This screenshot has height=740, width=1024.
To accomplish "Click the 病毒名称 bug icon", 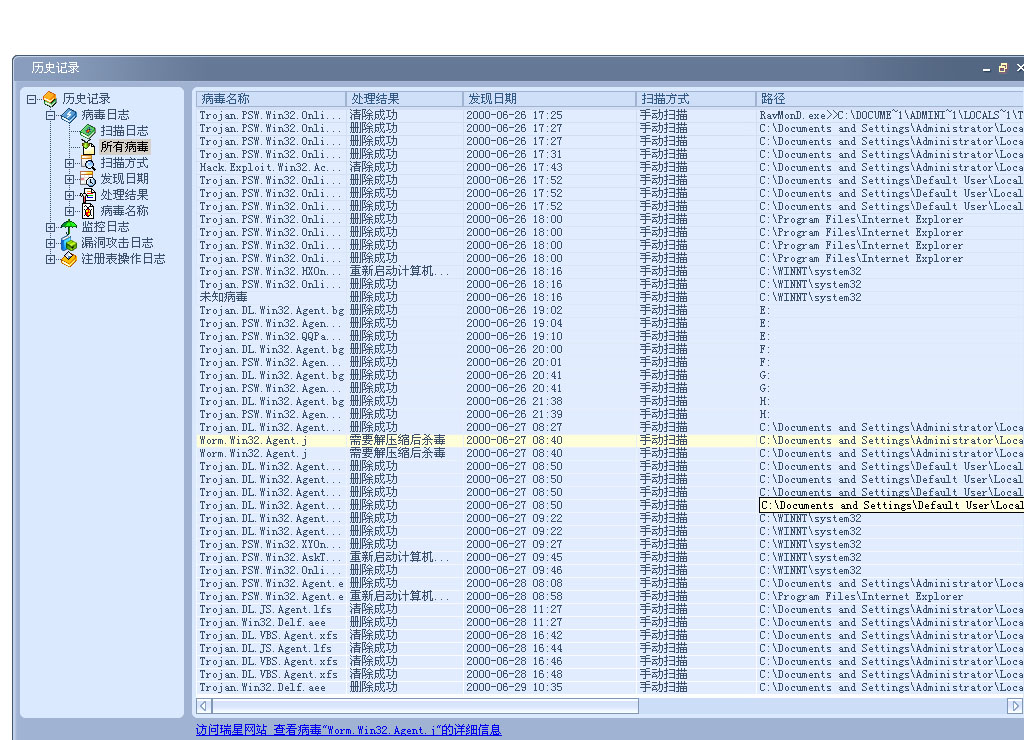I will (88, 211).
